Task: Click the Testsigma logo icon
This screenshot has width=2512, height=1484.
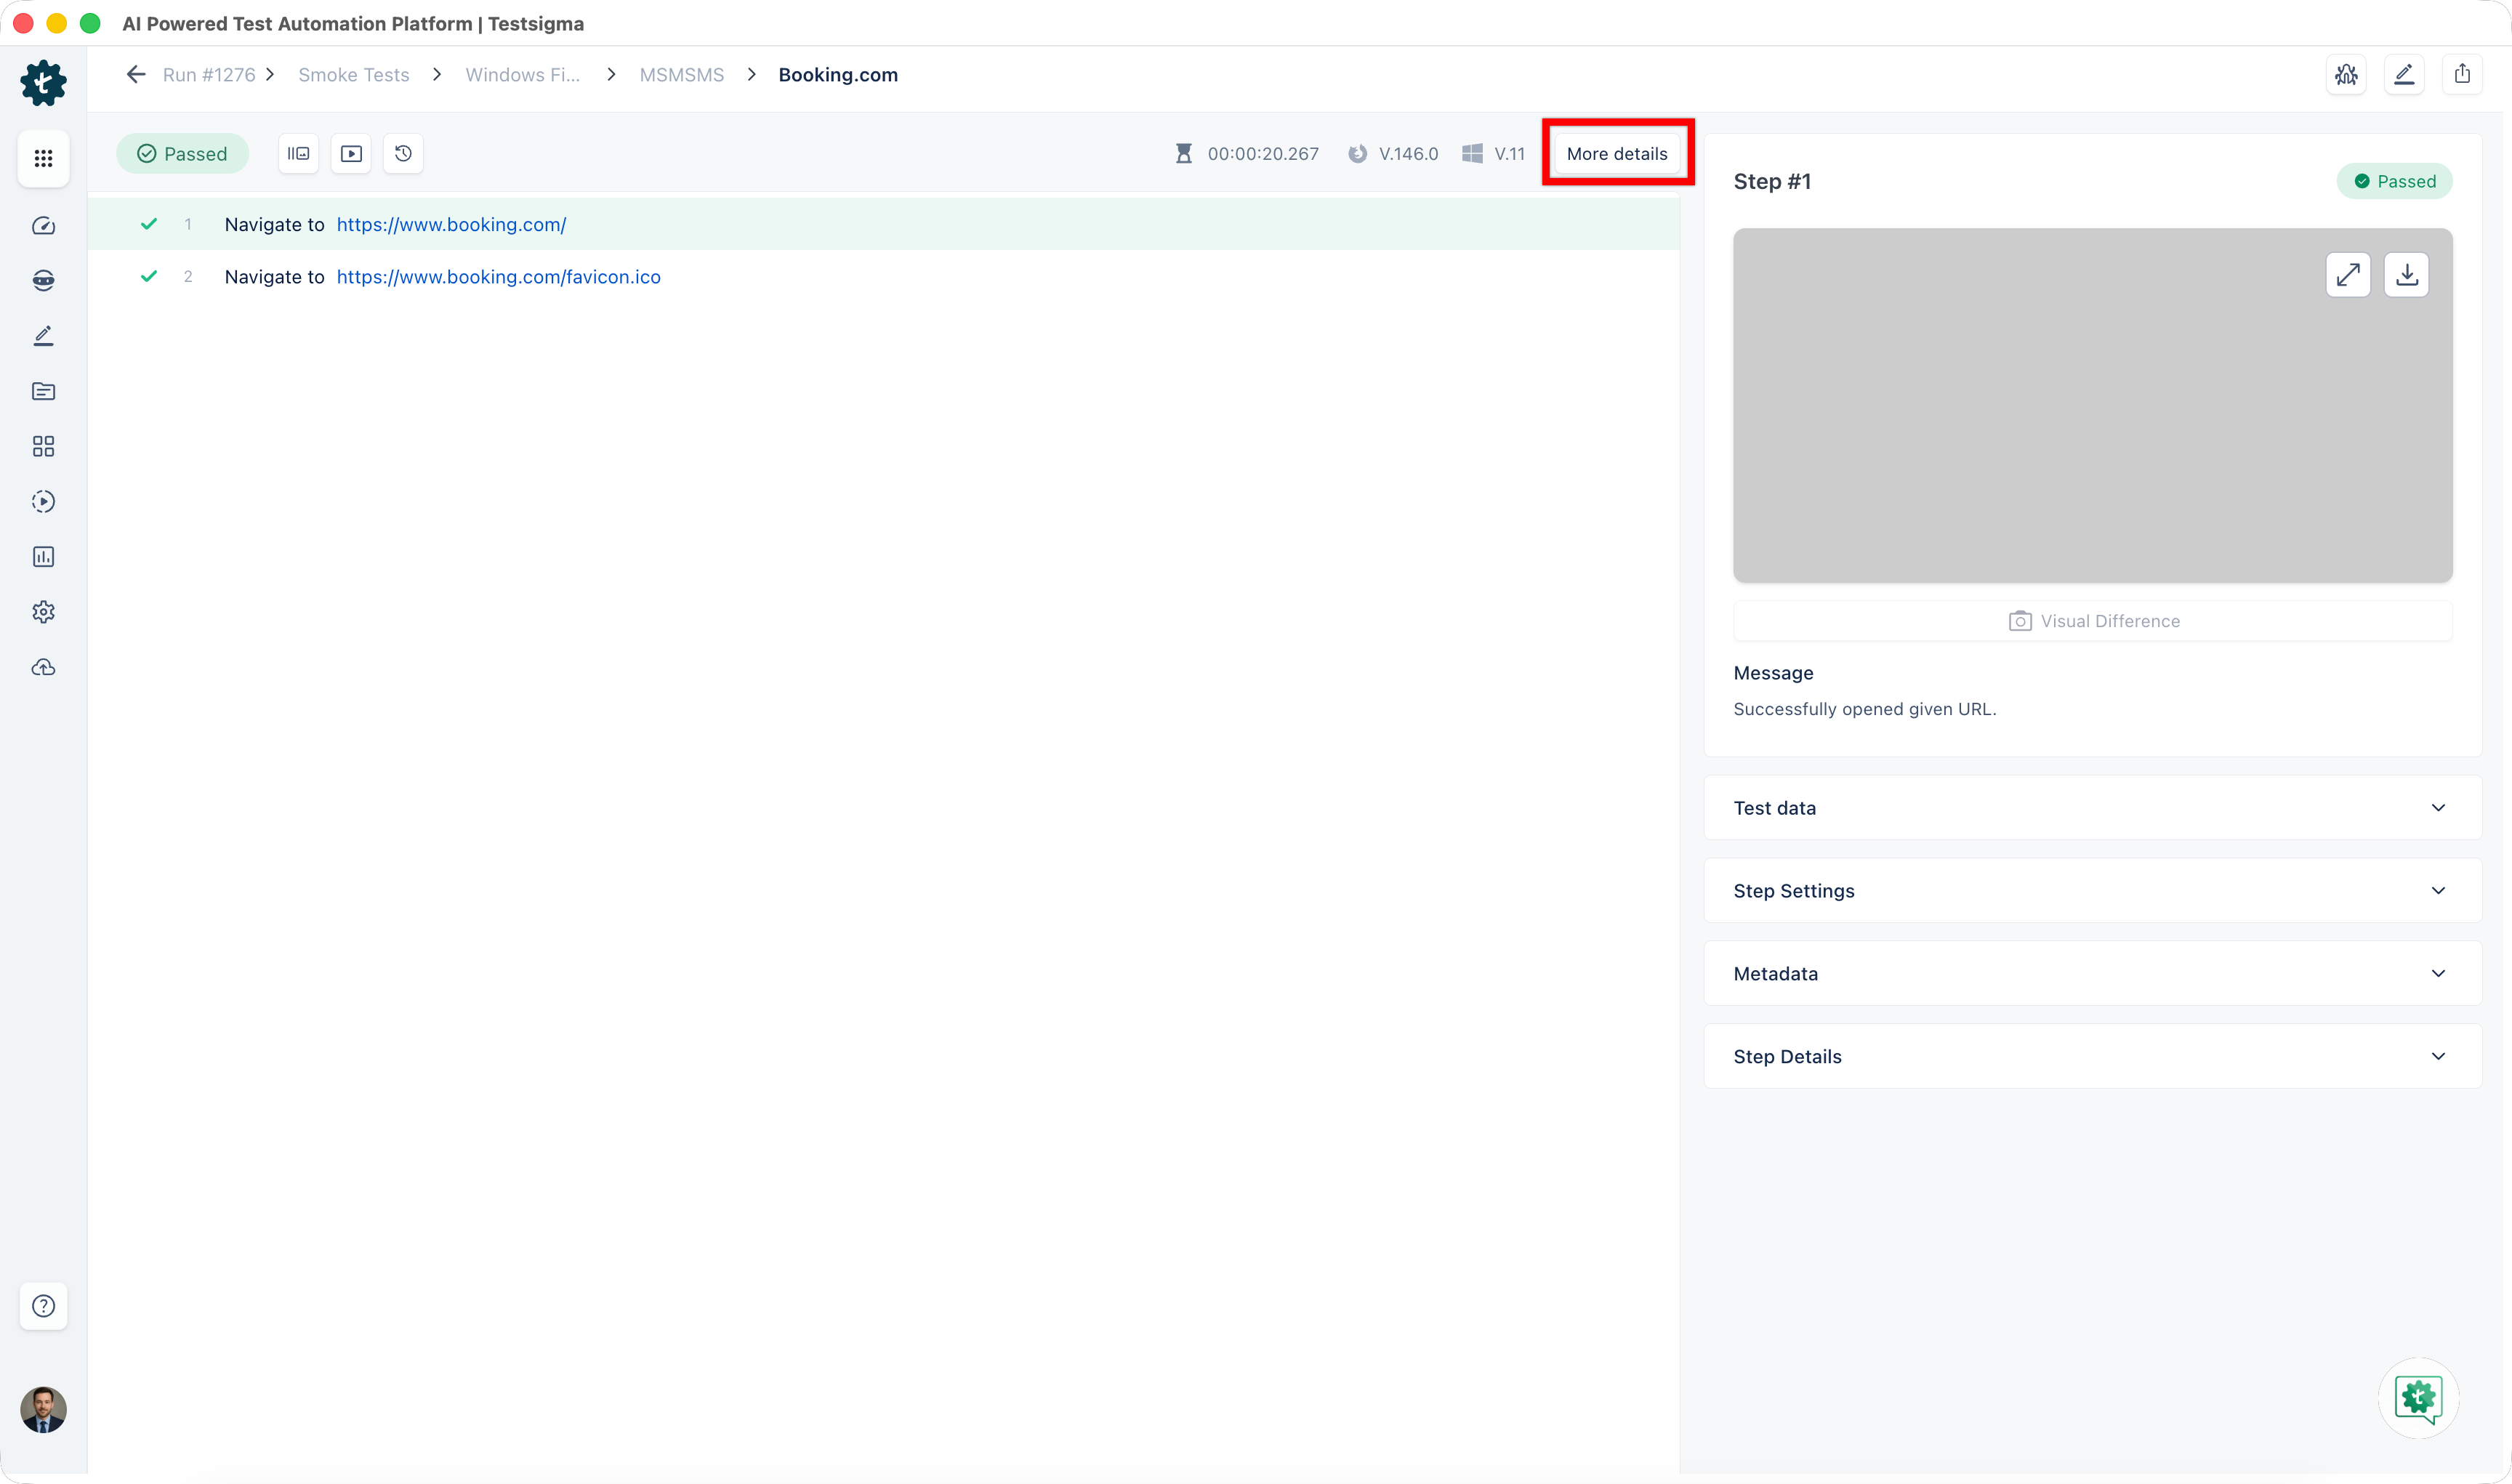Action: 43,83
